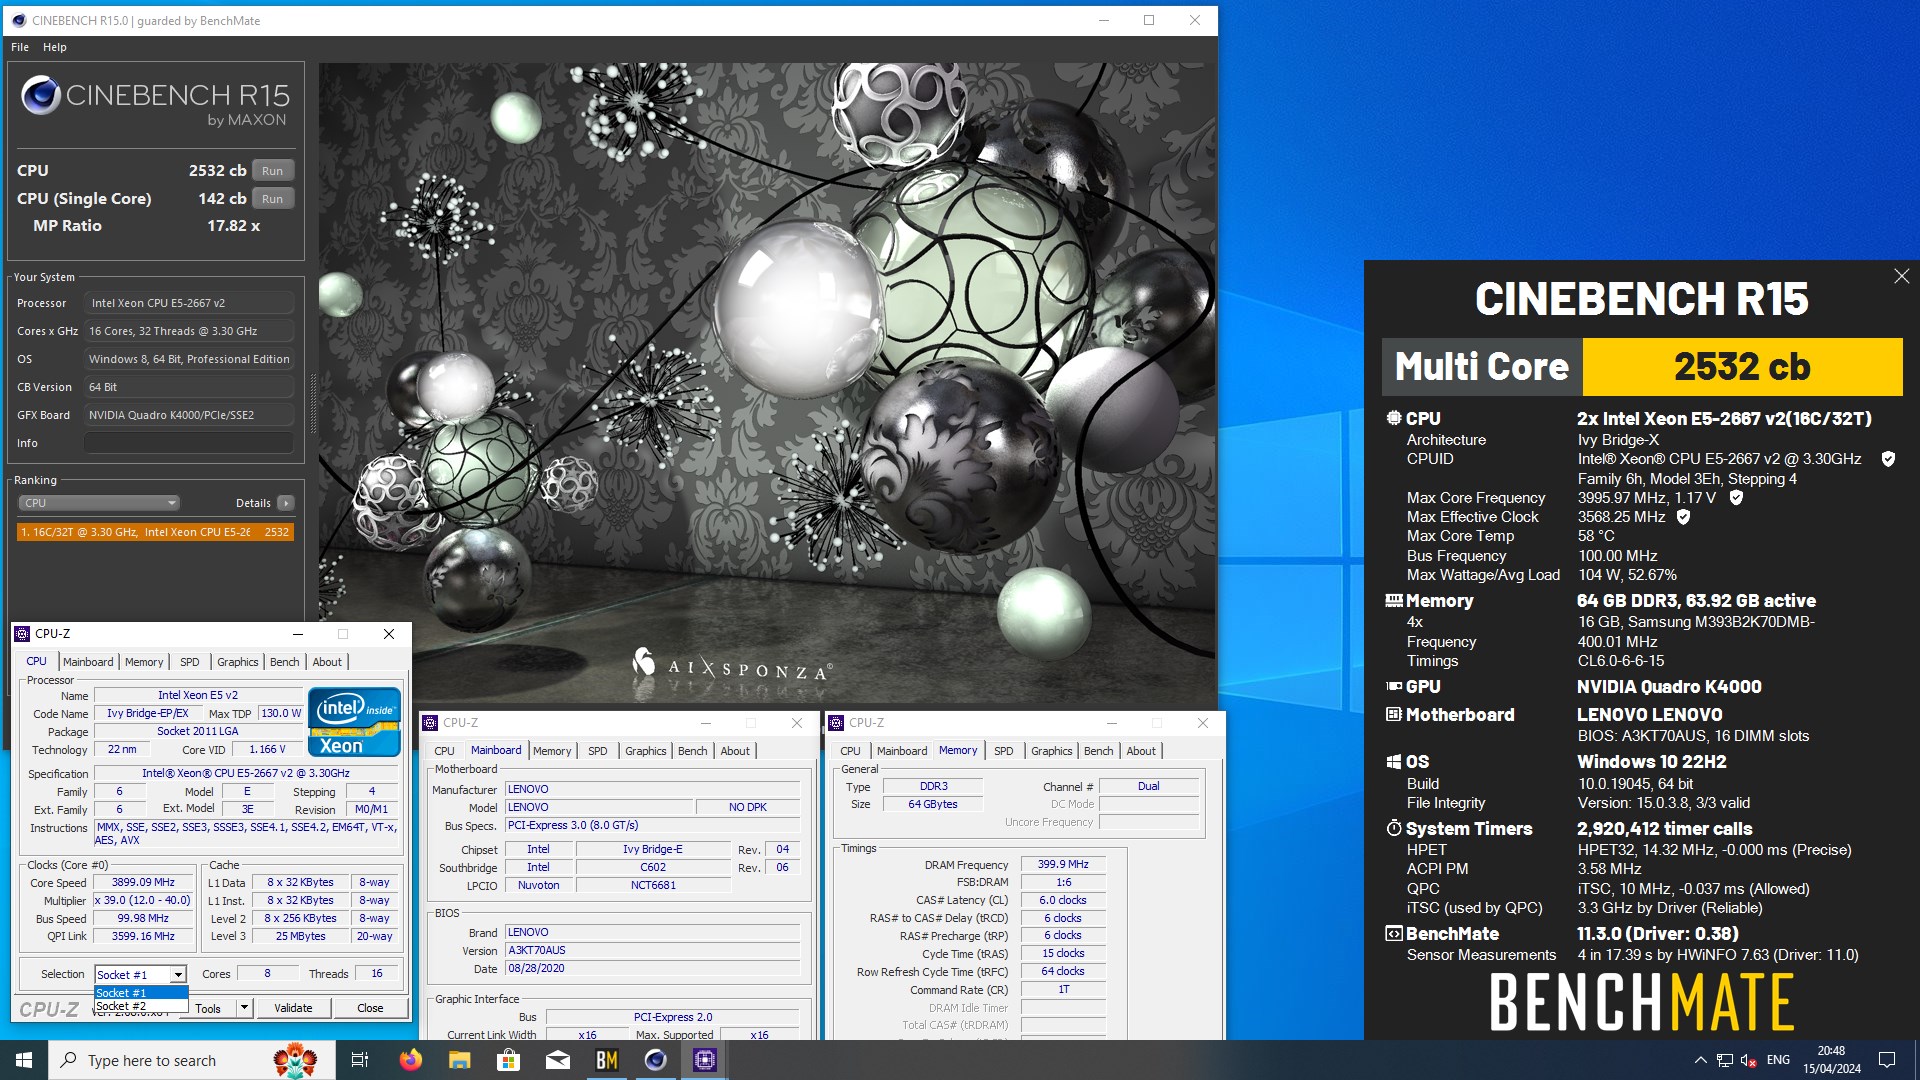Show hidden tray icons

1700,1060
